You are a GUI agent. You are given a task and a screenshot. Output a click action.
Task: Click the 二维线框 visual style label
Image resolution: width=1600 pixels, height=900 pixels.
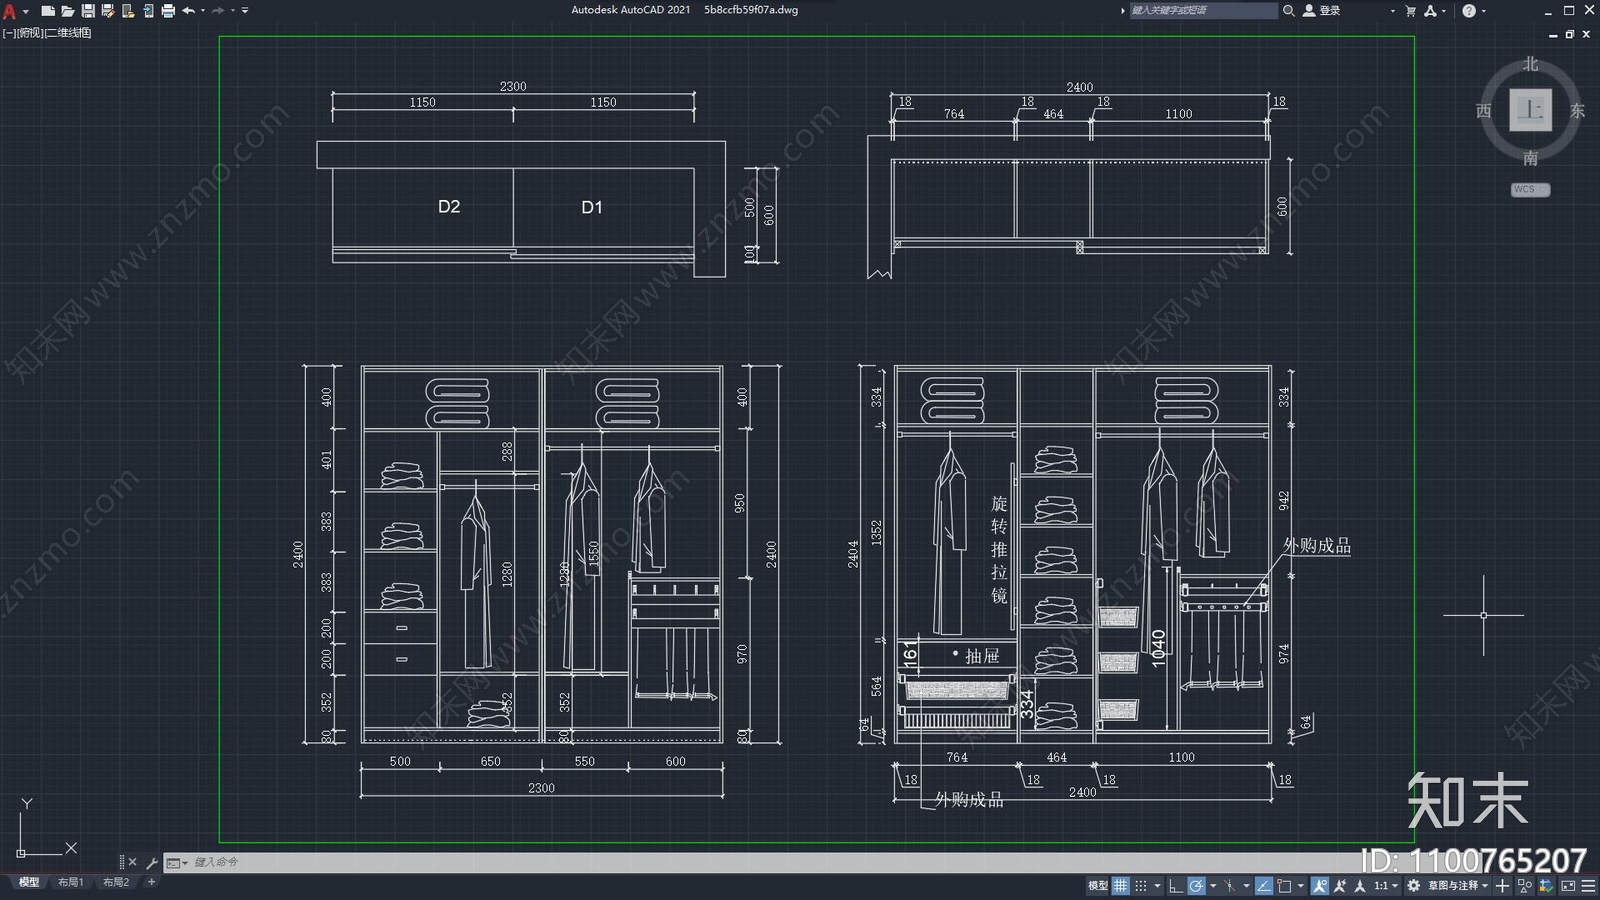(68, 33)
